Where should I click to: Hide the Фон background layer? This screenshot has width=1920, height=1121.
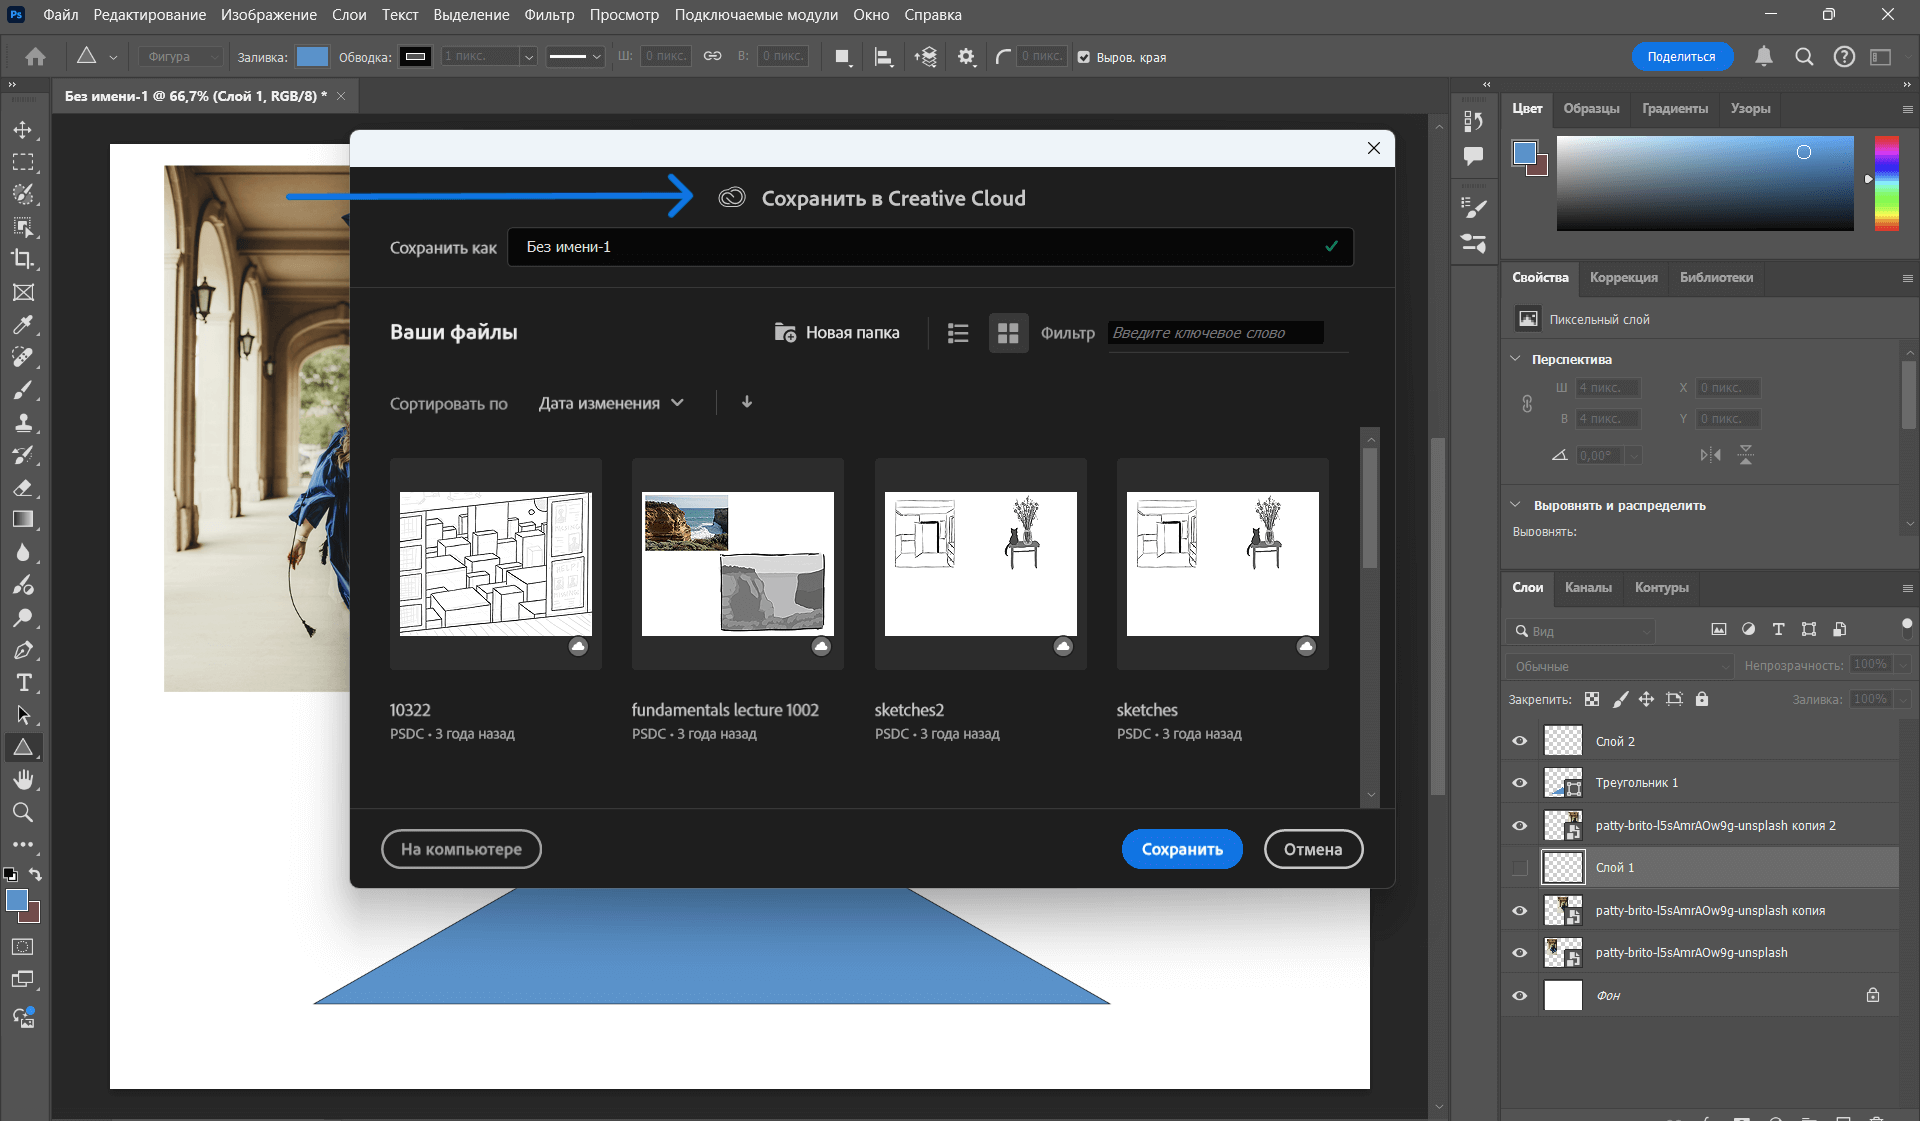click(1520, 996)
